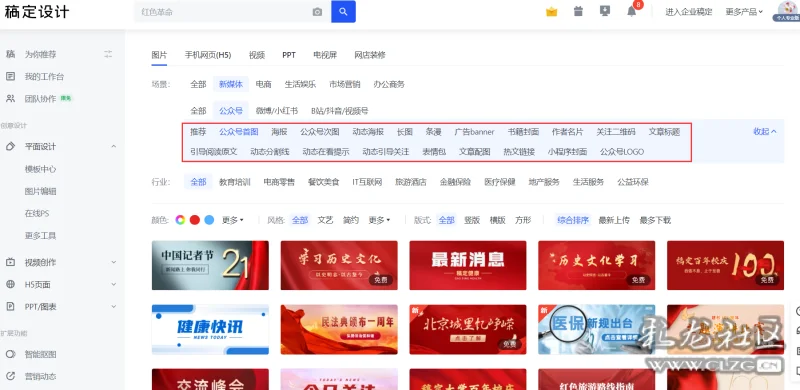
Task: Choose 公众号LOGO category
Action: (x=622, y=152)
